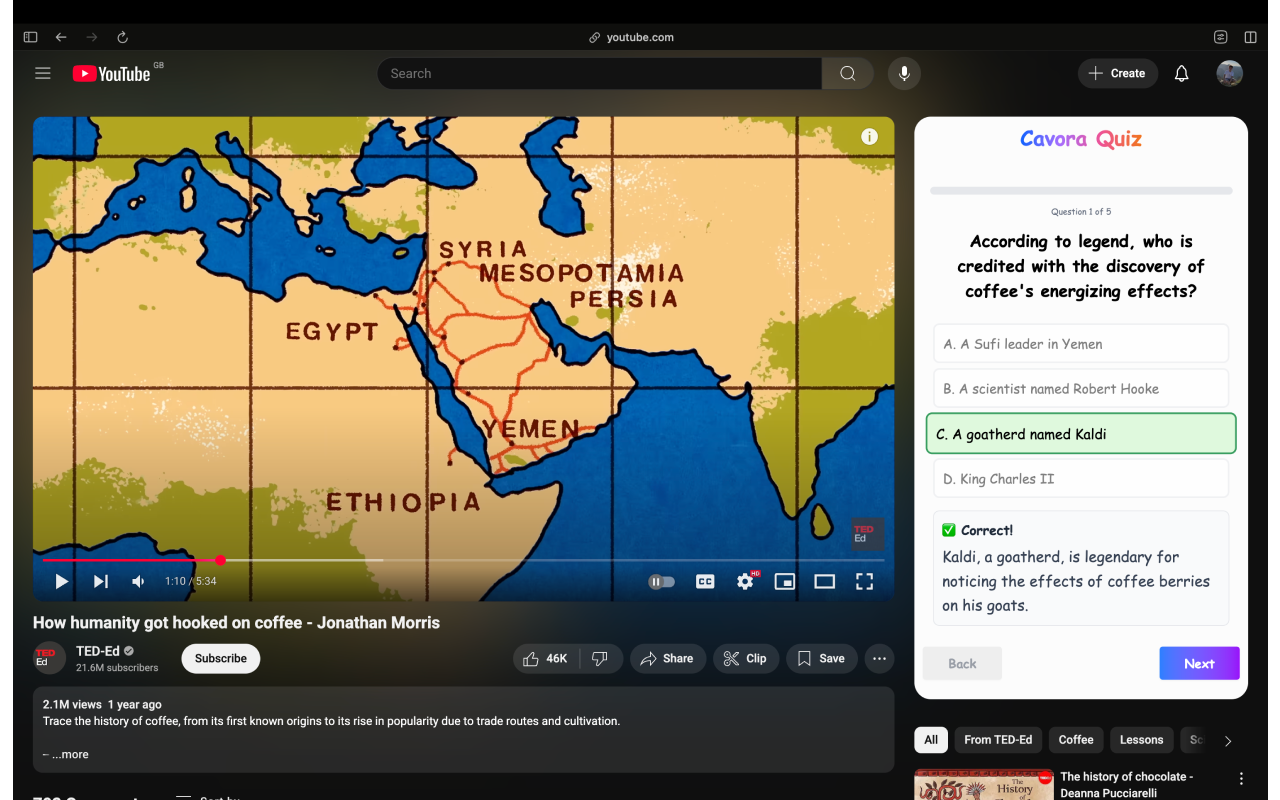Image resolution: width=1280 pixels, height=800 pixels.
Task: Open options for the chocolate history video
Action: (1241, 778)
